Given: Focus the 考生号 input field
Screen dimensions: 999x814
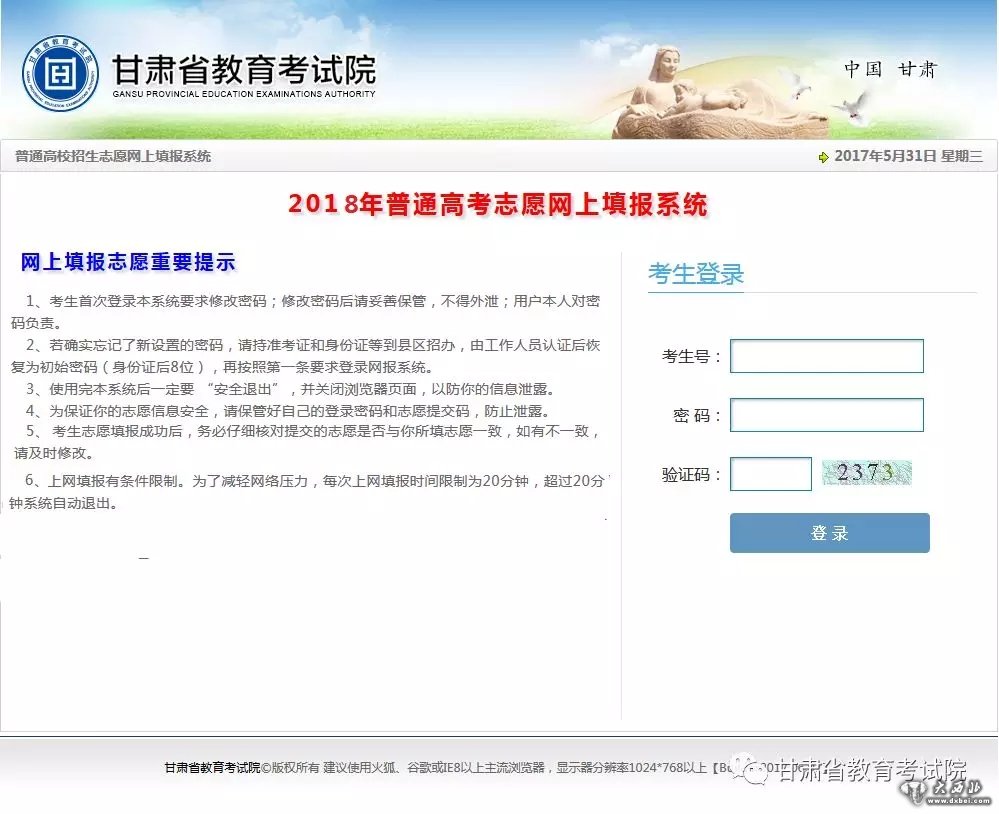Looking at the screenshot, I should pos(826,356).
